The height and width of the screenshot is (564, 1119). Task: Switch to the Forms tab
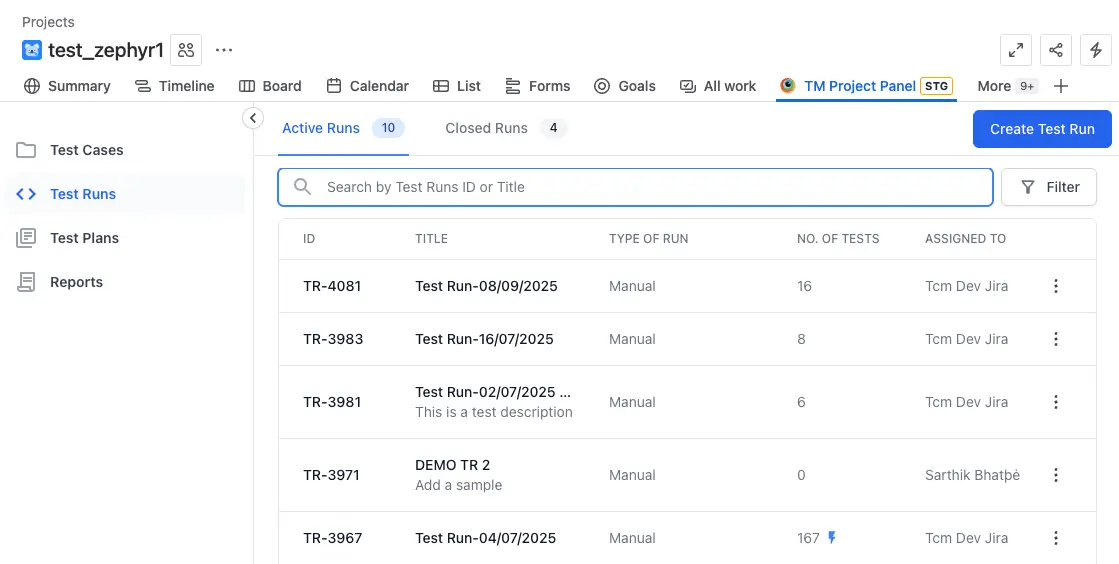[537, 86]
